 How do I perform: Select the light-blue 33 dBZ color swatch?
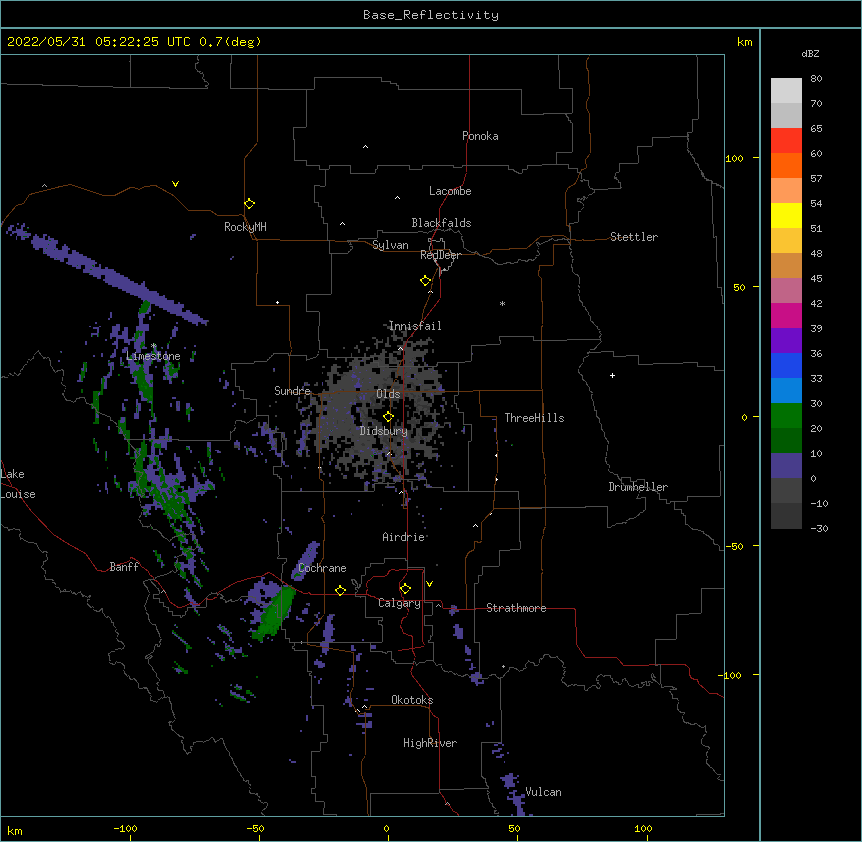click(786, 390)
